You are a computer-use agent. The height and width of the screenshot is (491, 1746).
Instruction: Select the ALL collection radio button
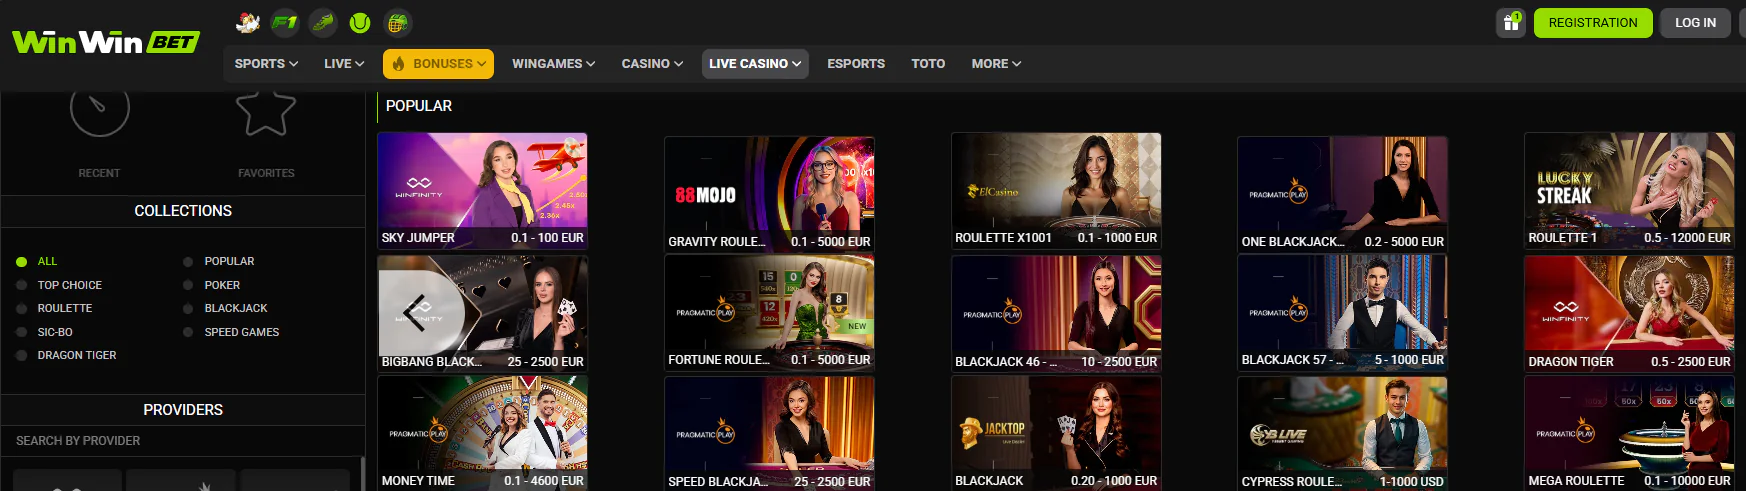point(22,262)
